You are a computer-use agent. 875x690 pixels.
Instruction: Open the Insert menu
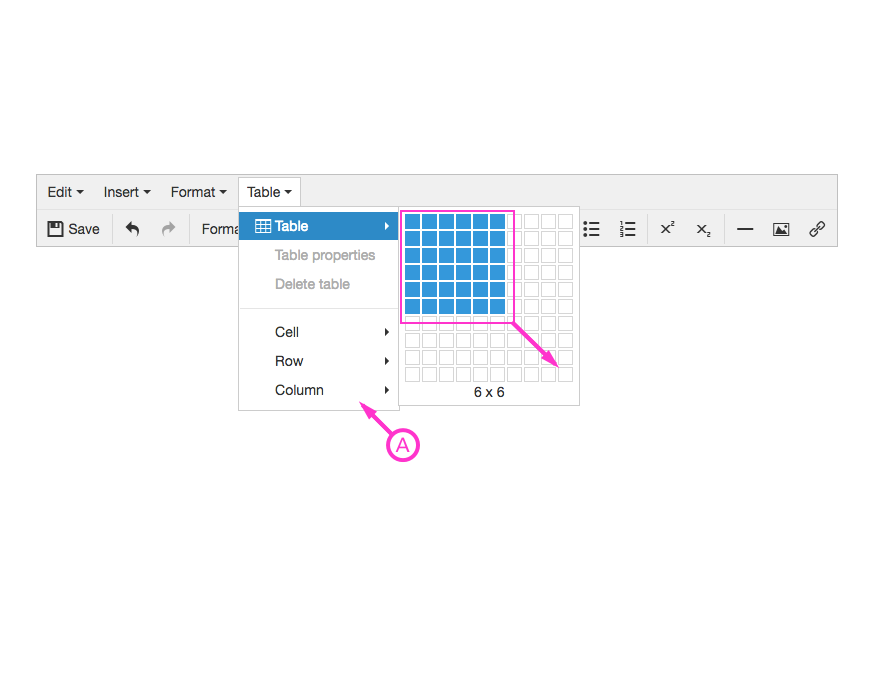point(125,191)
